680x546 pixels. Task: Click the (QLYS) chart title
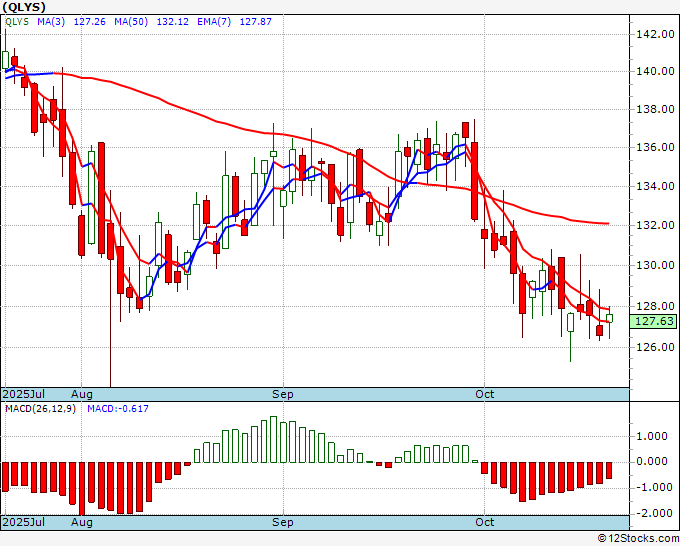click(x=24, y=7)
